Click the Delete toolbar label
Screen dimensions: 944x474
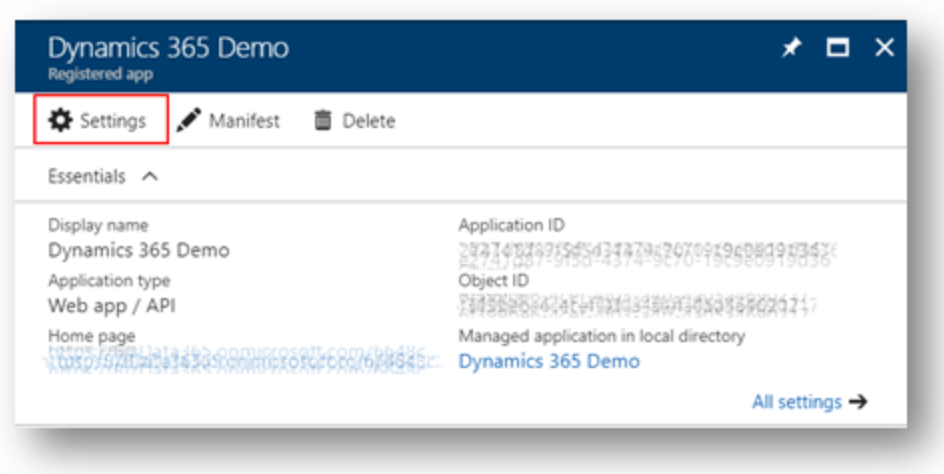(x=368, y=121)
